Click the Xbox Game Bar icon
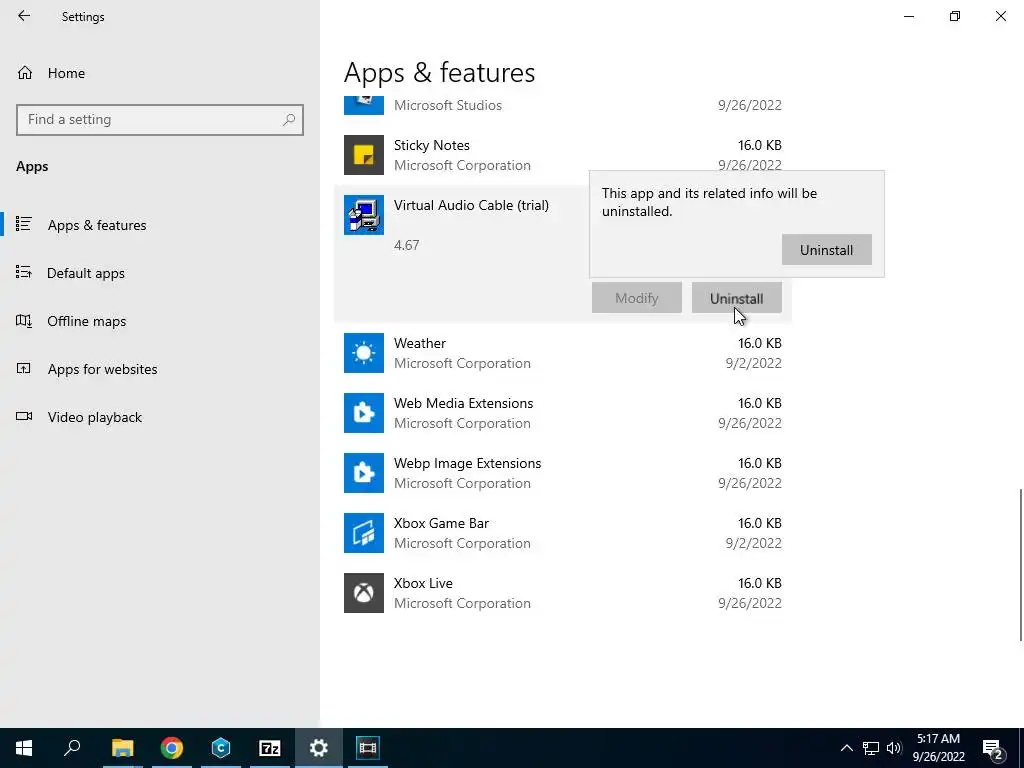 (x=364, y=534)
